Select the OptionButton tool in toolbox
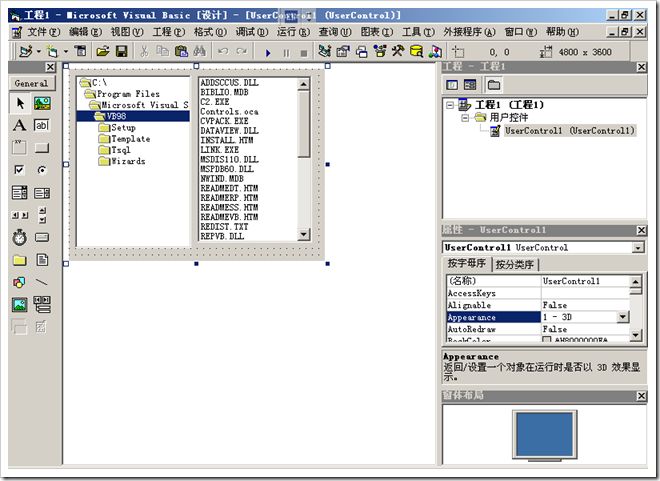660x481 pixels. [x=42, y=170]
